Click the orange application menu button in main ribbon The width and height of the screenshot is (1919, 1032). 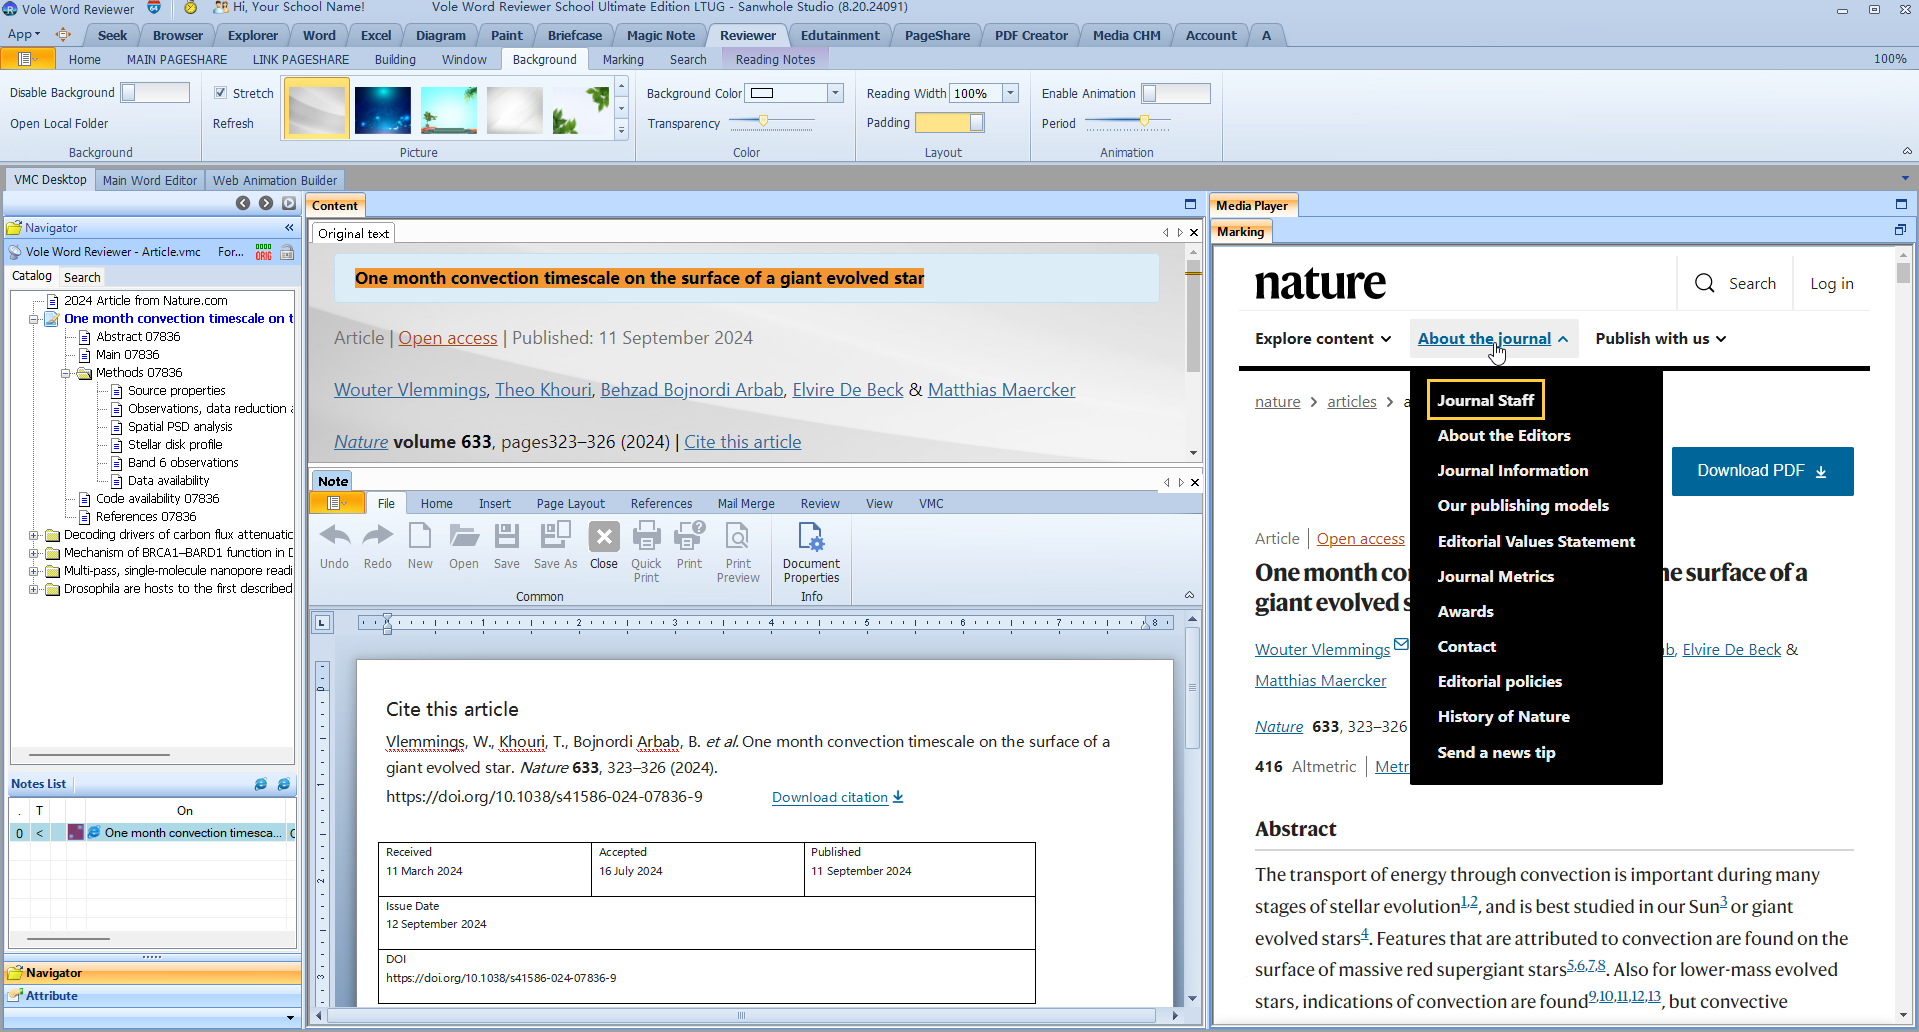point(28,59)
